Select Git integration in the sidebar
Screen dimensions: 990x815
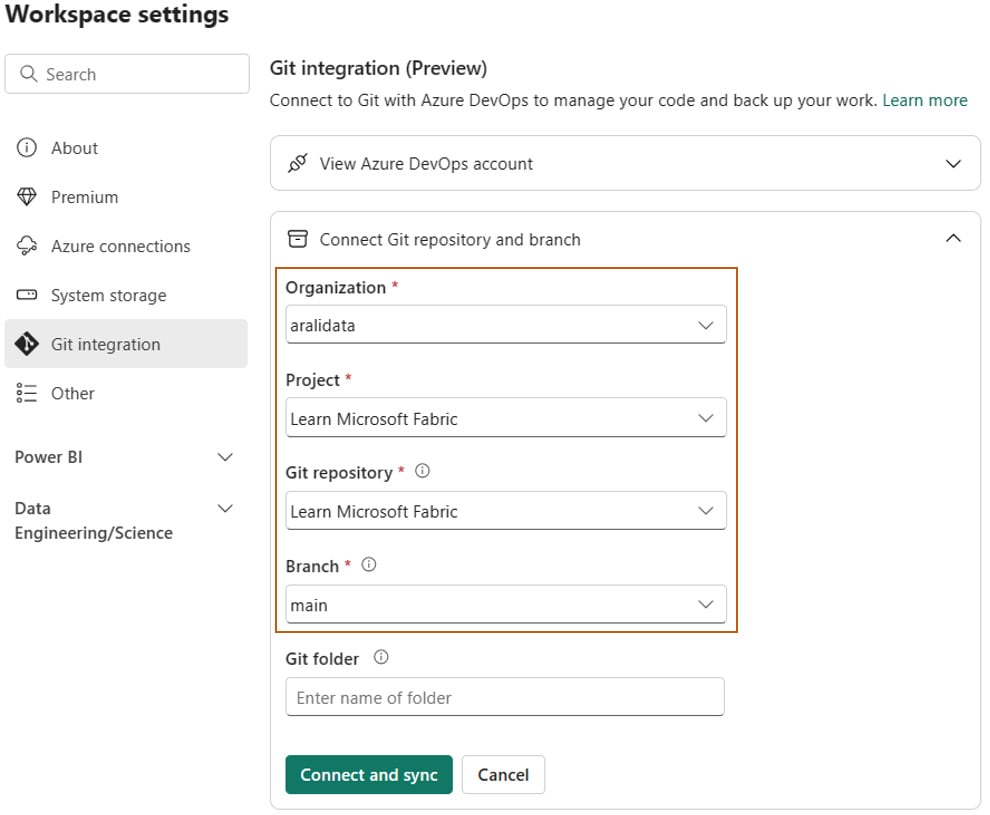click(x=126, y=343)
